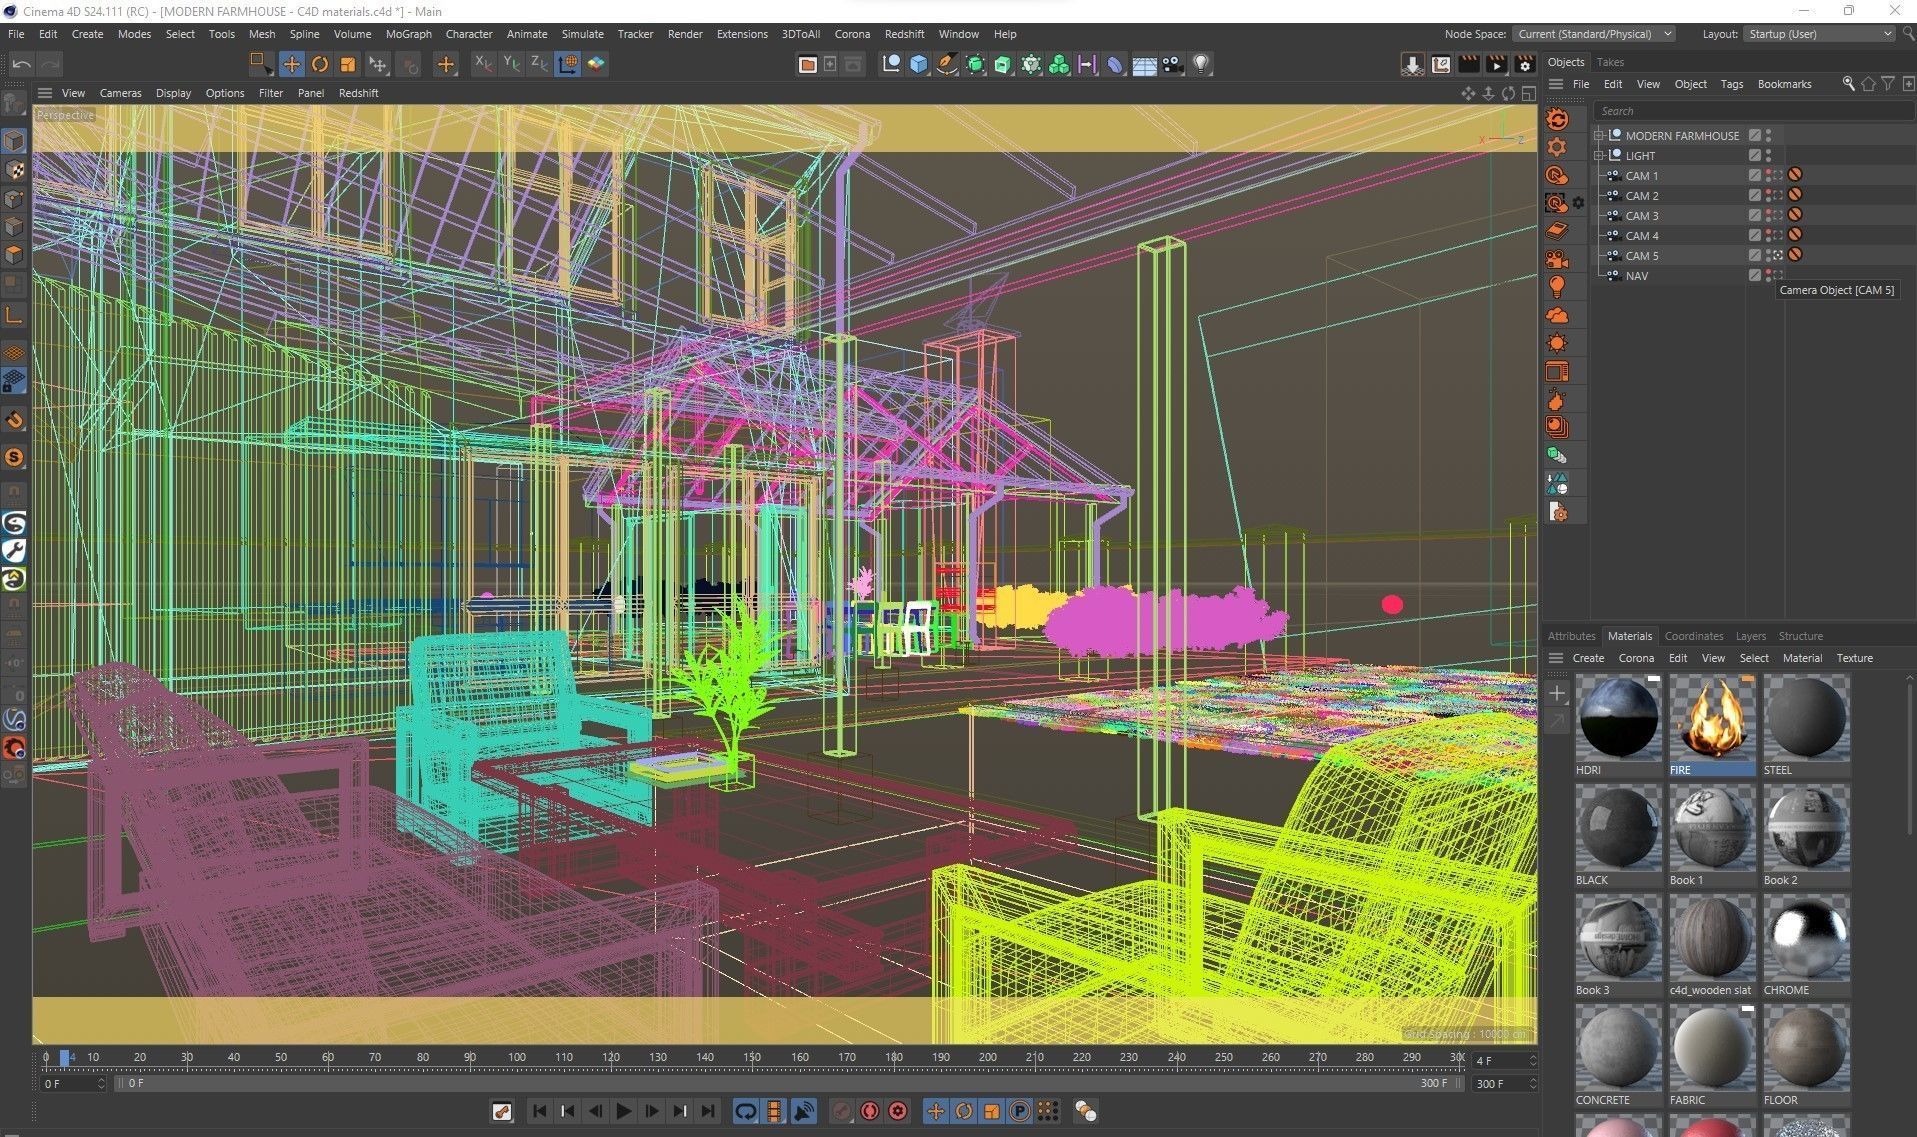This screenshot has height=1137, width=1917.
Task: Open the Layout dropdown
Action: point(1819,34)
